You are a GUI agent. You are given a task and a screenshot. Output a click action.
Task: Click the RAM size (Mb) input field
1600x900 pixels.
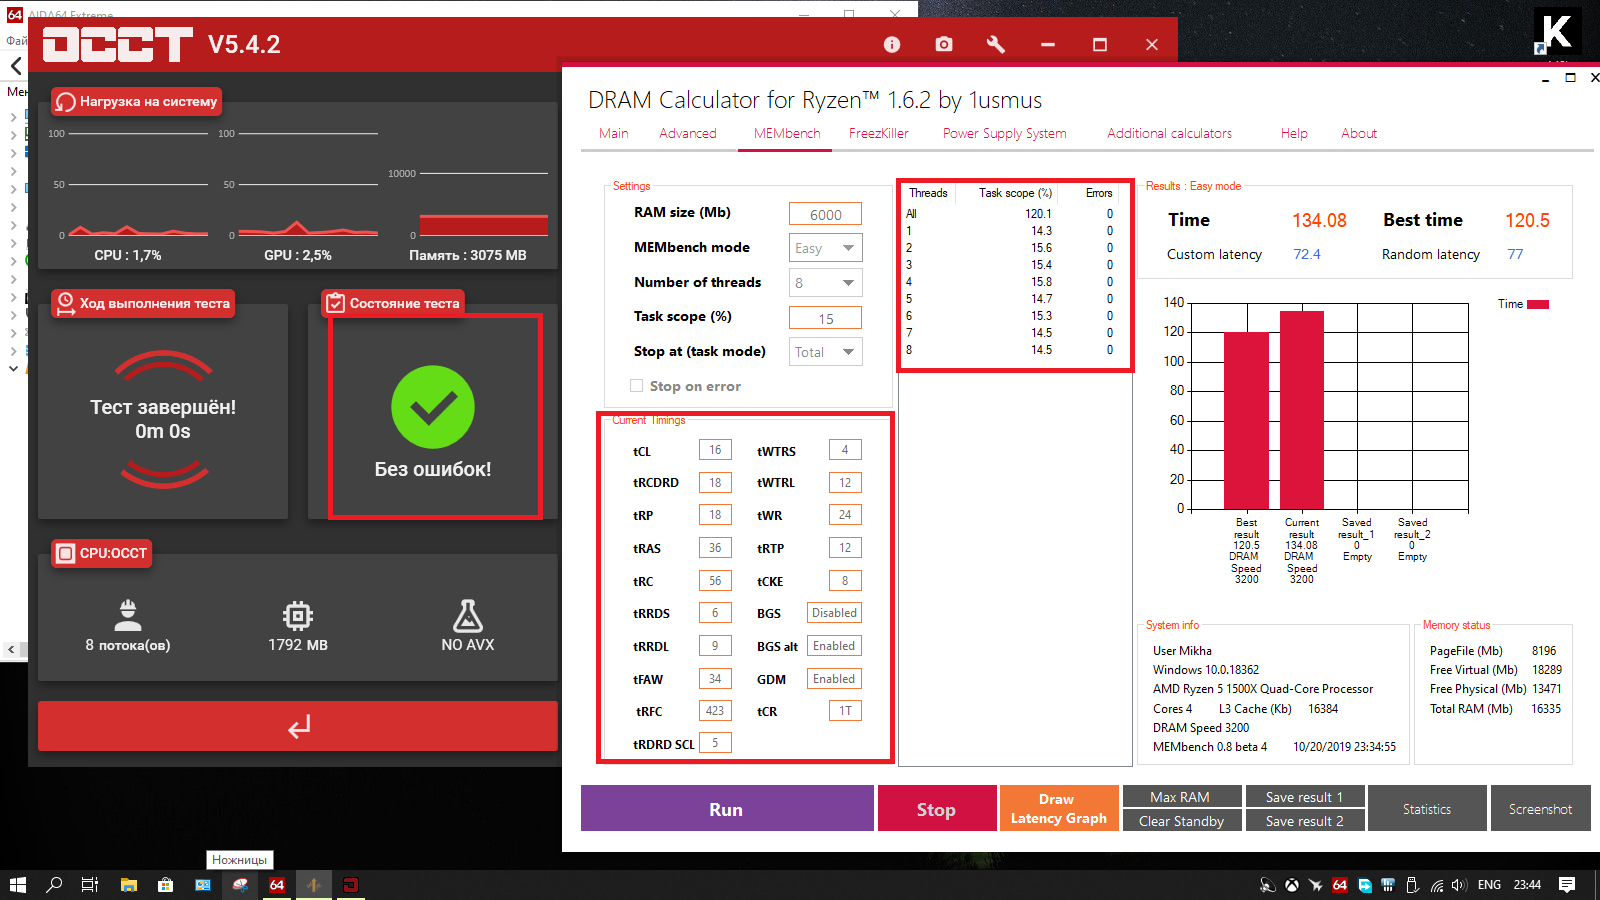coord(826,214)
